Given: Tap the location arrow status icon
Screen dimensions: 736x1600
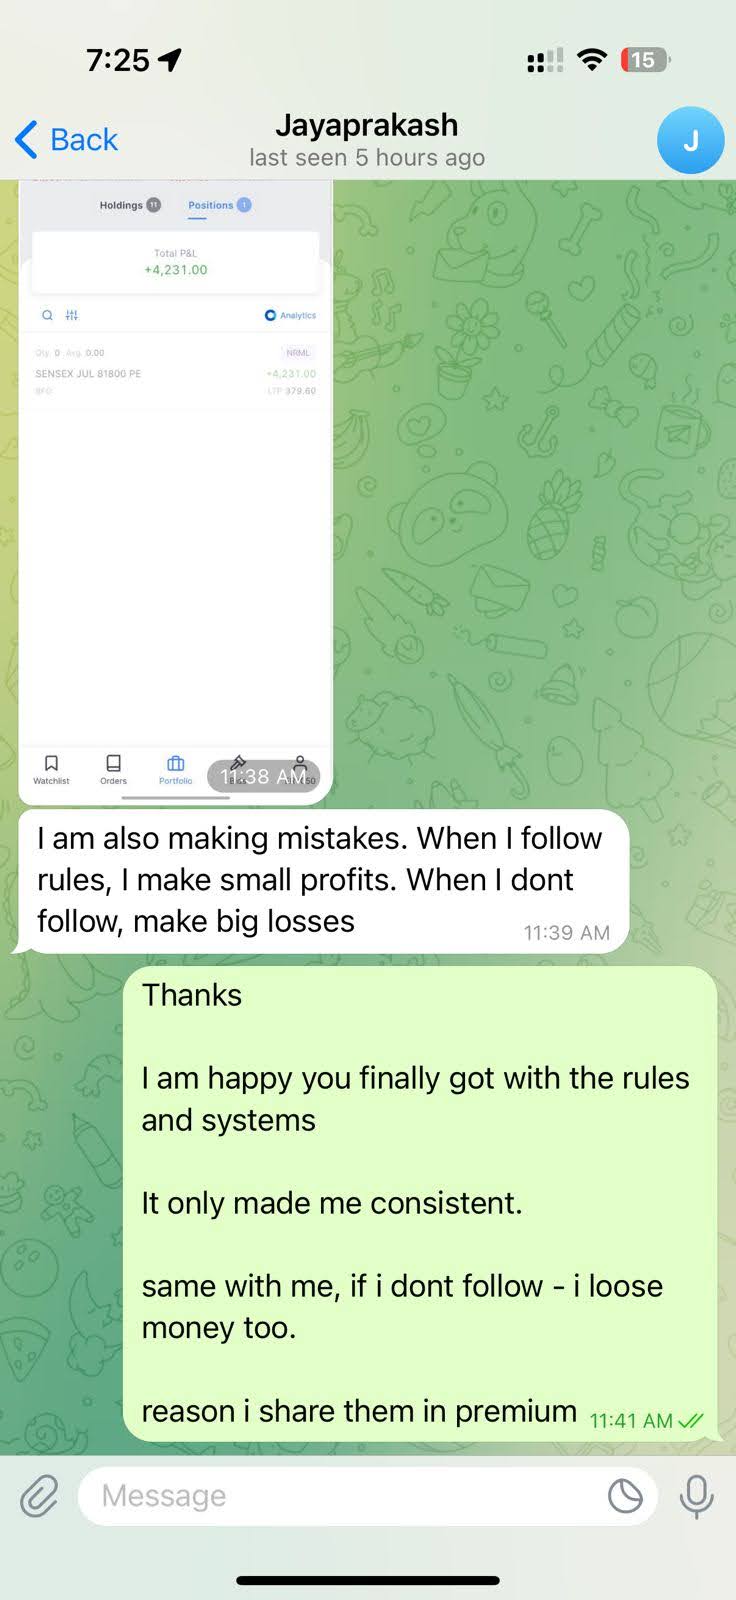Looking at the screenshot, I should (x=170, y=60).
